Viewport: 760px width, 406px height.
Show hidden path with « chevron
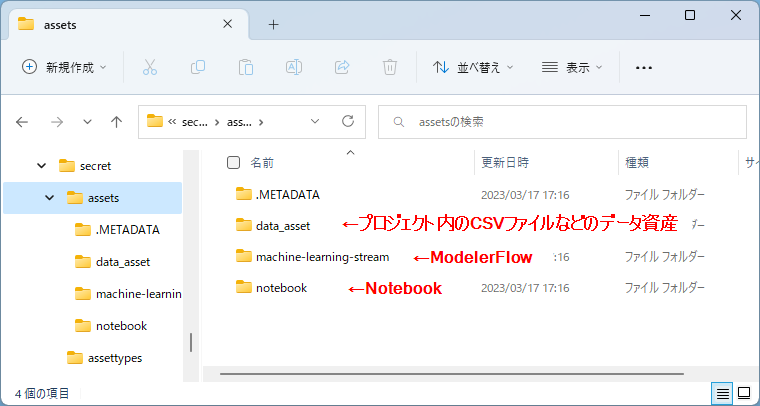pyautogui.click(x=172, y=122)
